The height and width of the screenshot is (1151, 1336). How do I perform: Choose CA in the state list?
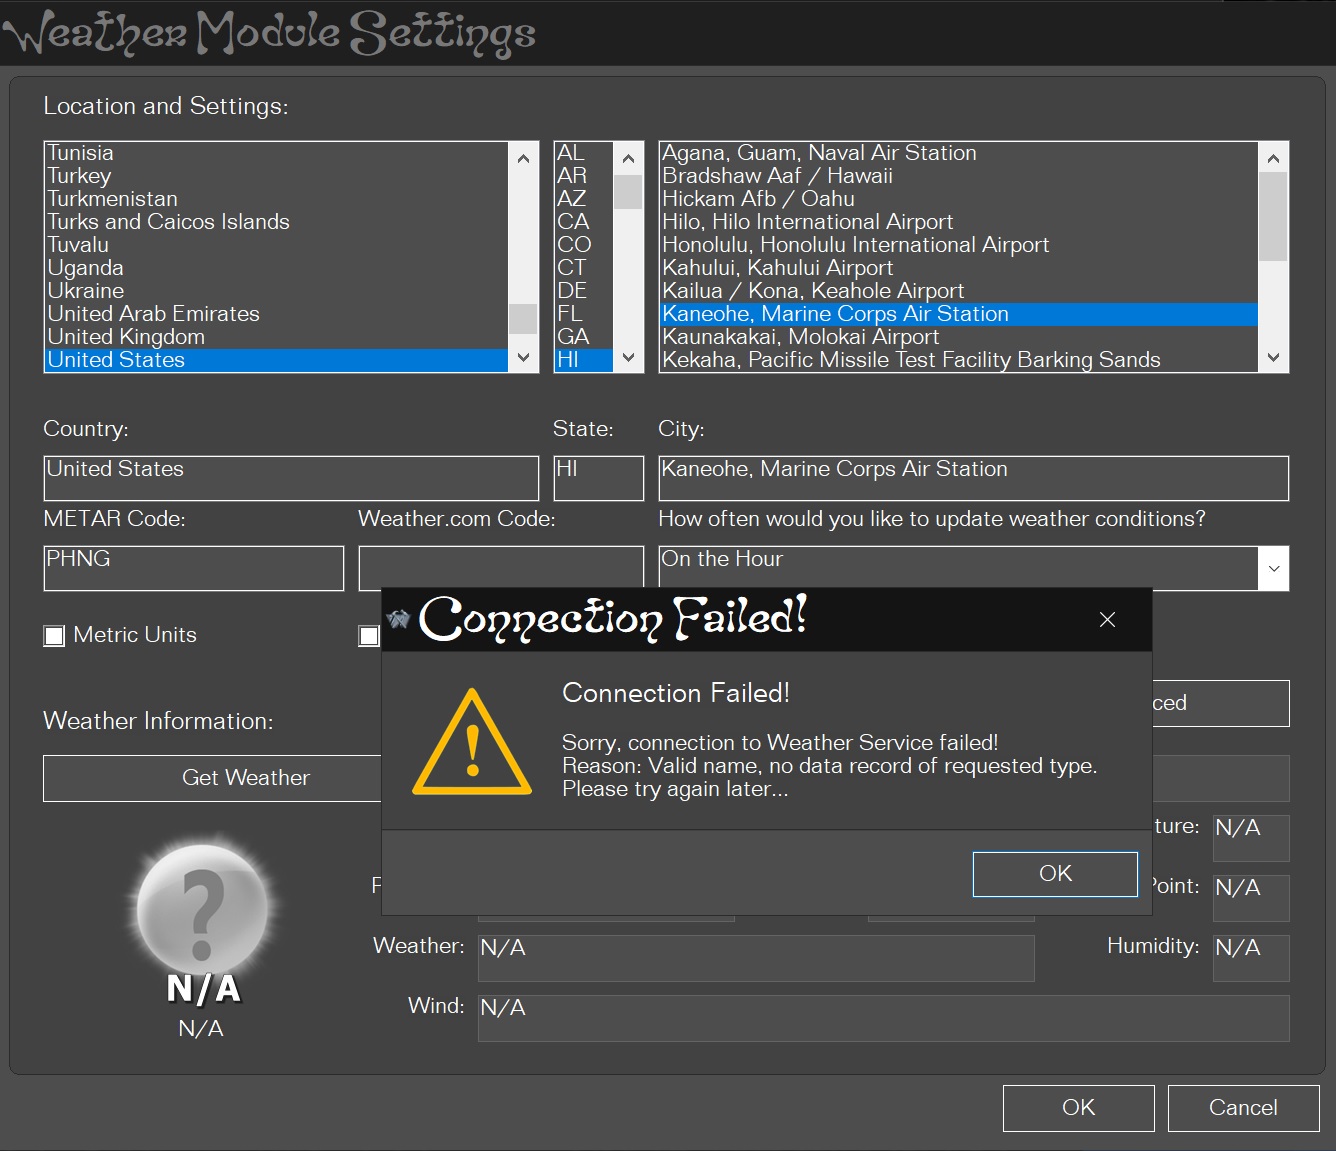point(573,222)
